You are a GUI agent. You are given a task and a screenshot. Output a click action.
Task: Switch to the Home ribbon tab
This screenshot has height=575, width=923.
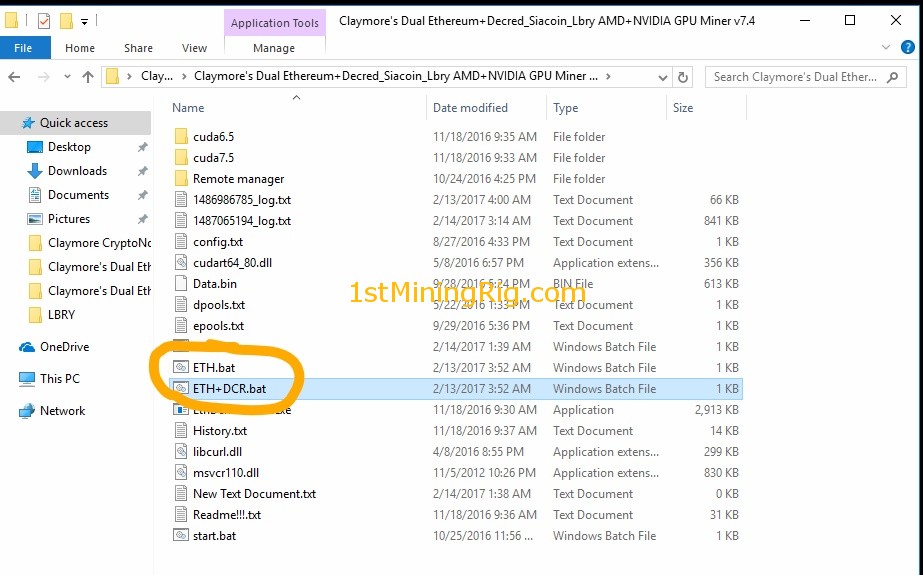[x=79, y=48]
